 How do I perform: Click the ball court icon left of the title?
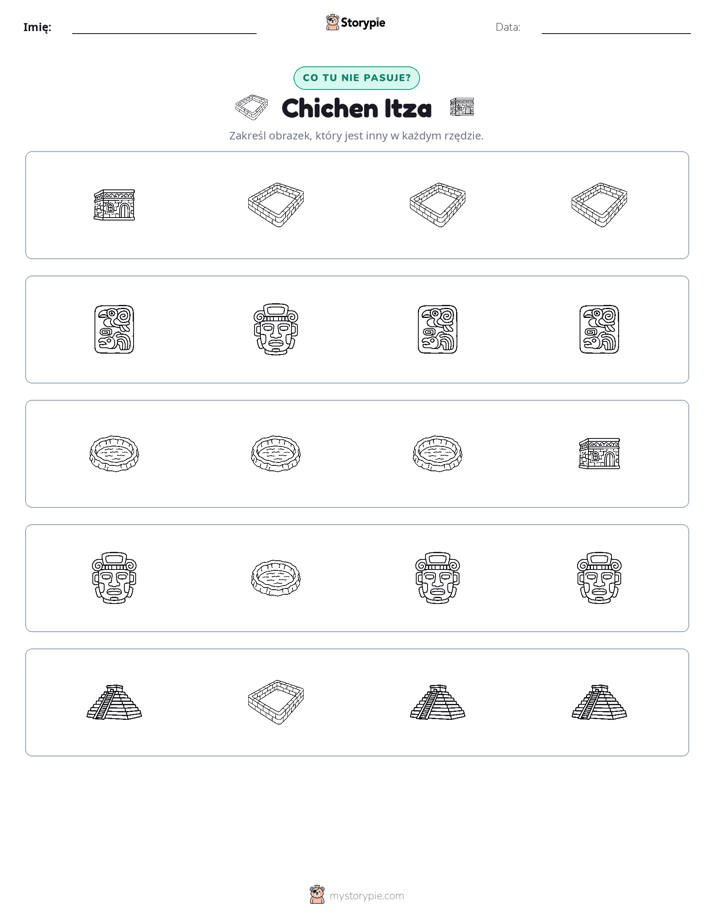point(252,107)
